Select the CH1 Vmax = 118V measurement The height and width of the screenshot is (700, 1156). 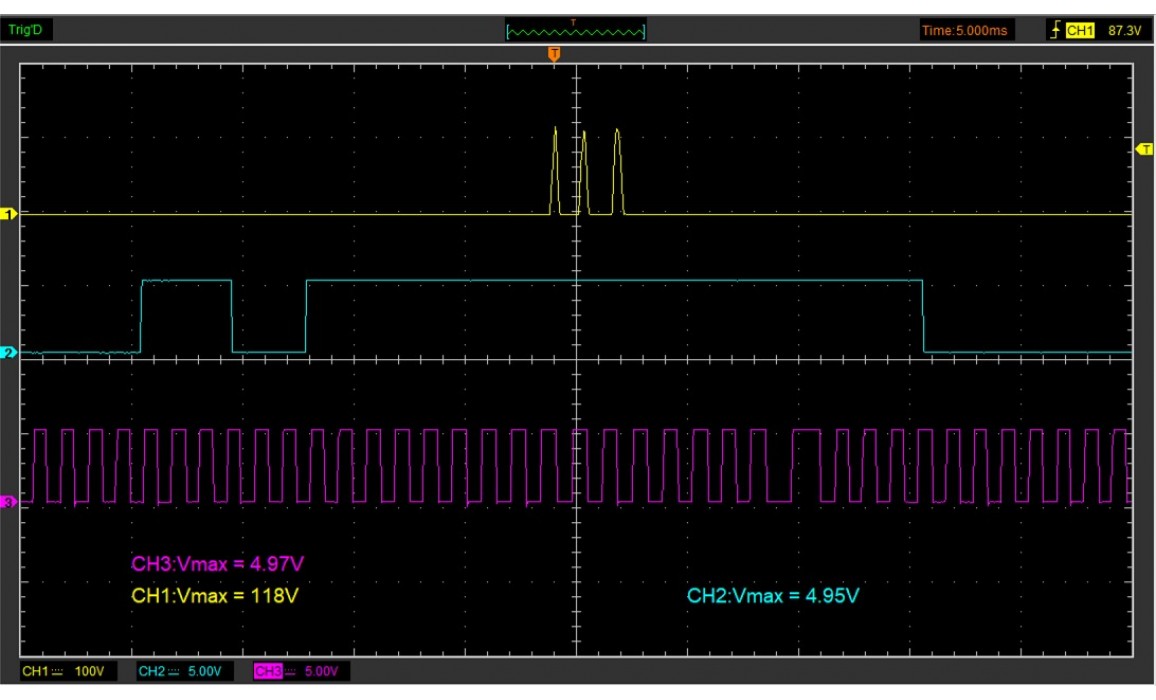coord(215,596)
